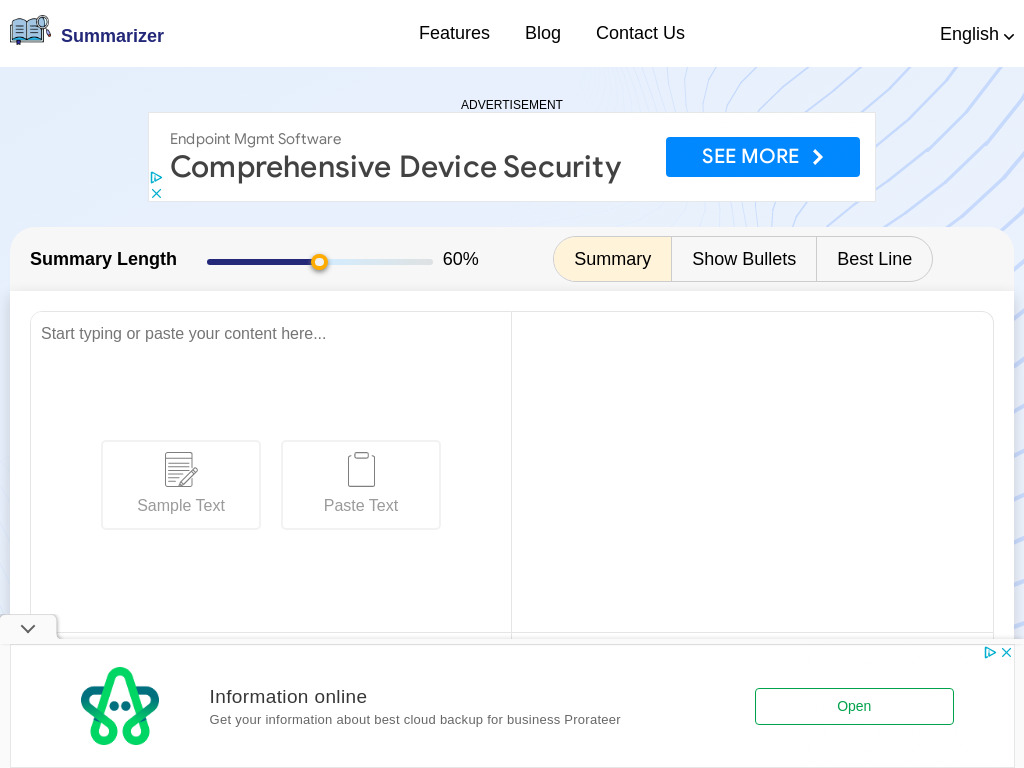
Task: Select the Sample Text document icon
Action: coord(181,469)
